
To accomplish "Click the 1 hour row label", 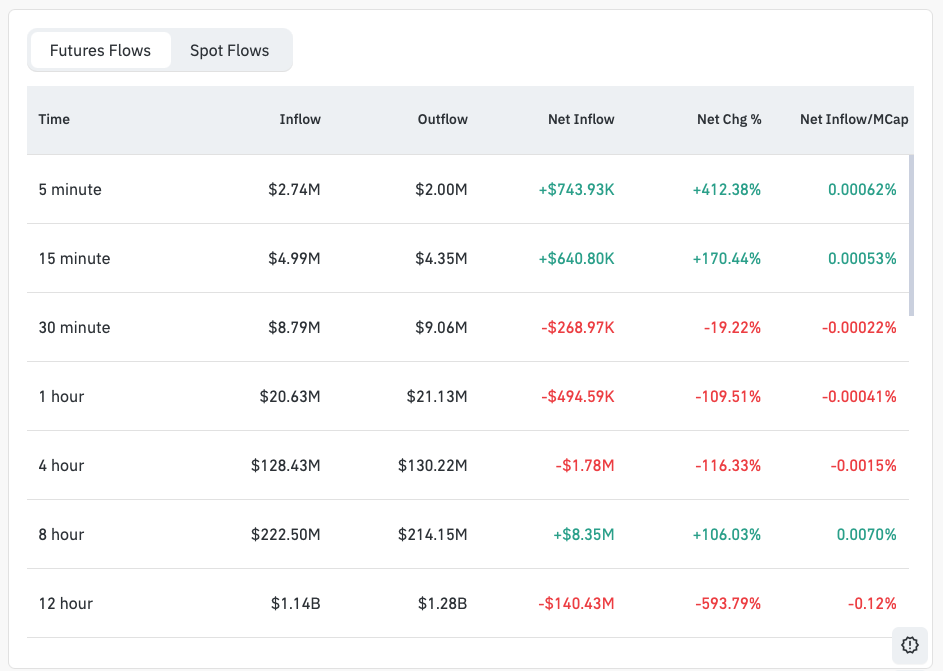I will pos(61,396).
